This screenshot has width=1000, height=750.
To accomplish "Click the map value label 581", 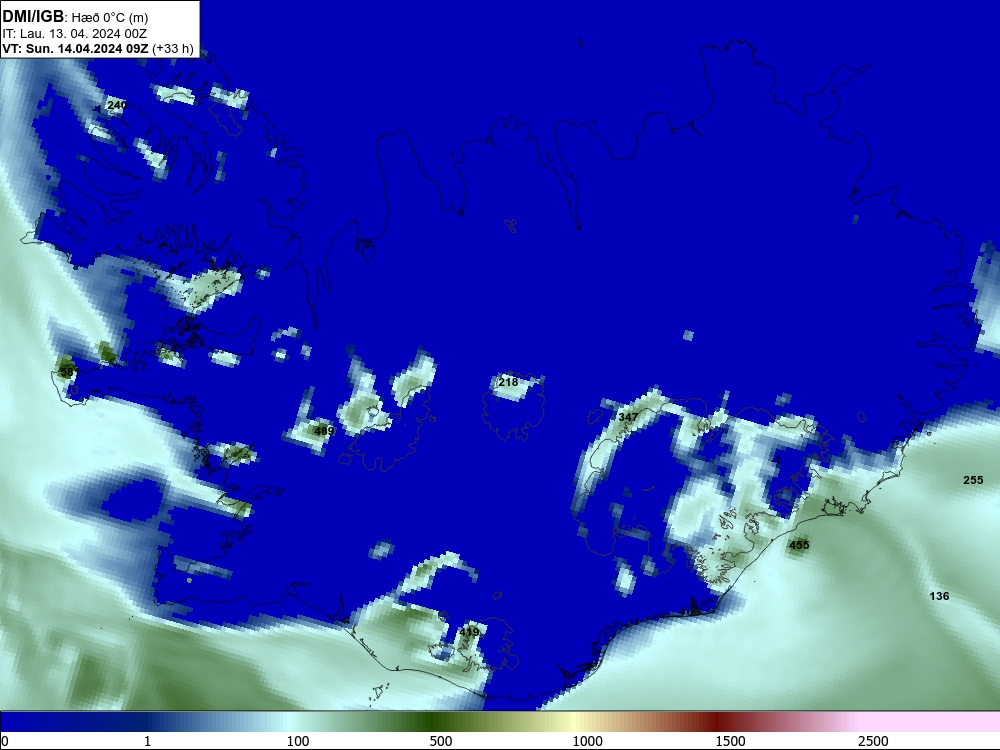I will click(68, 372).
